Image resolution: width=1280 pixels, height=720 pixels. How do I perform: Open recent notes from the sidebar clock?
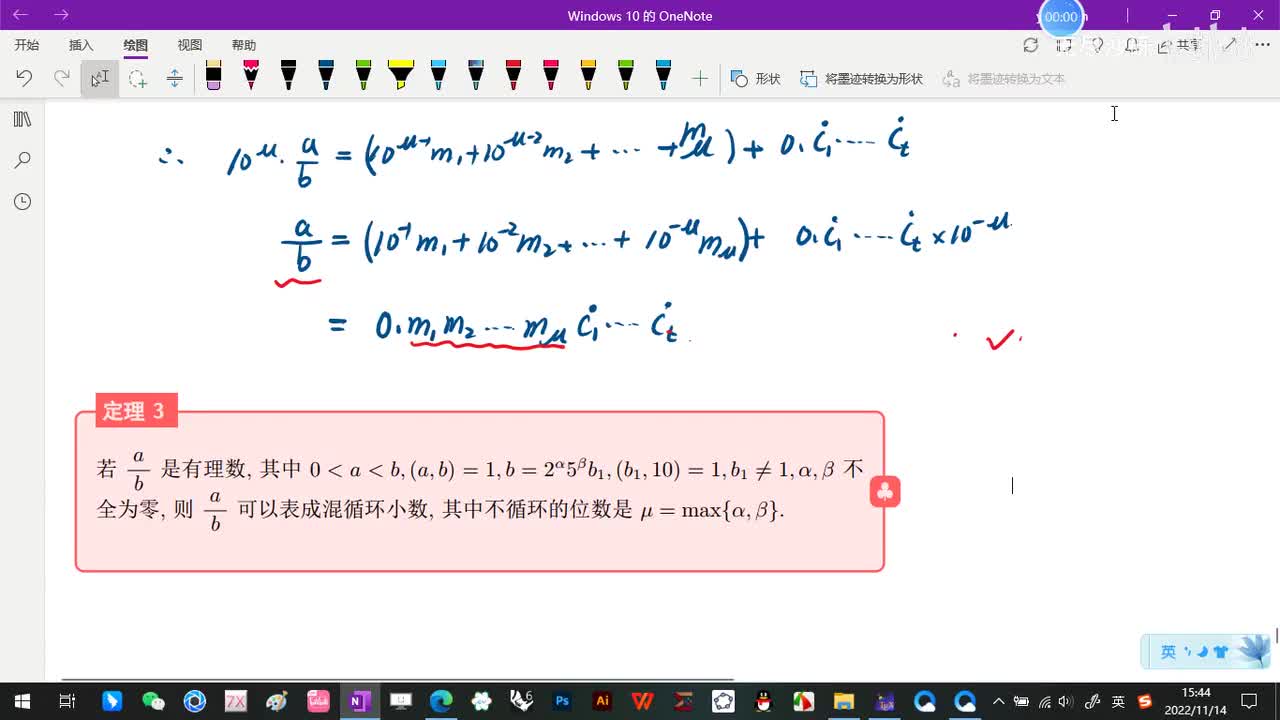click(22, 202)
